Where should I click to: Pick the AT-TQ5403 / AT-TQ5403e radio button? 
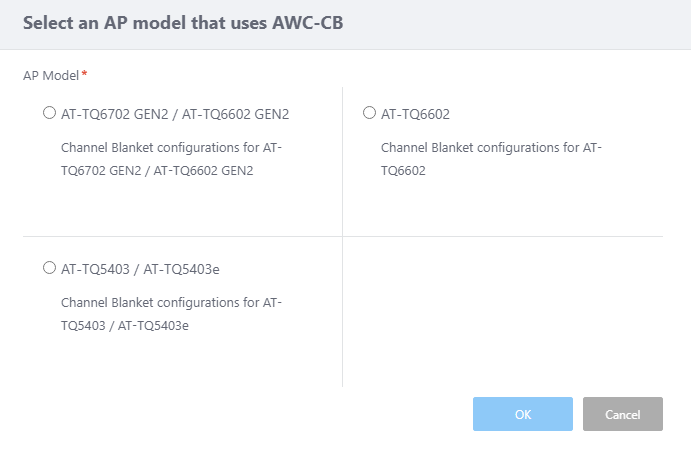[49, 267]
